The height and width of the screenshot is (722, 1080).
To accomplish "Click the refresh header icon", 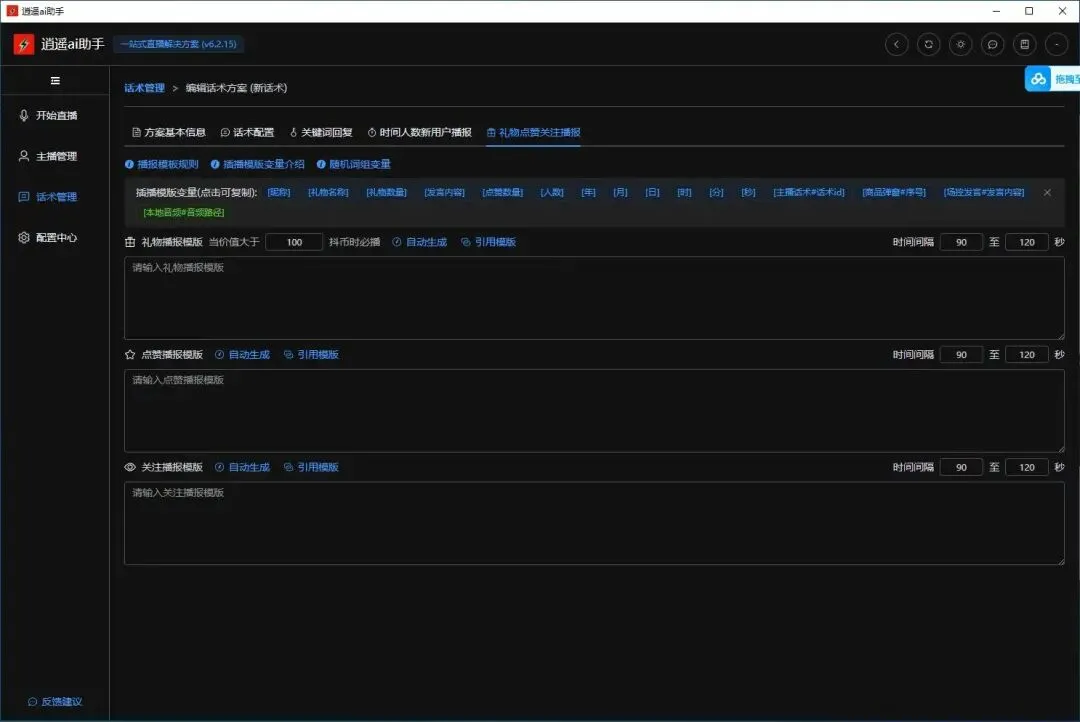I will click(x=928, y=45).
